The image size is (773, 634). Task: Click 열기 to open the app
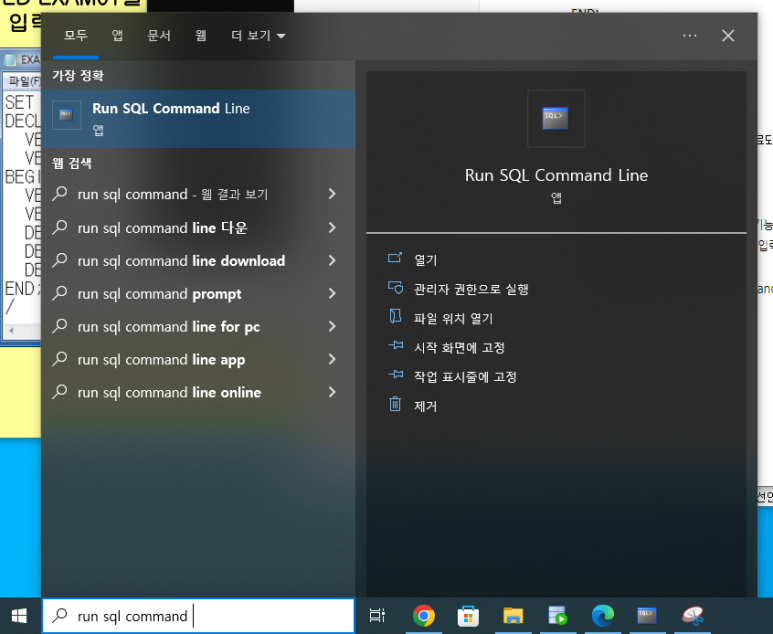pos(425,260)
